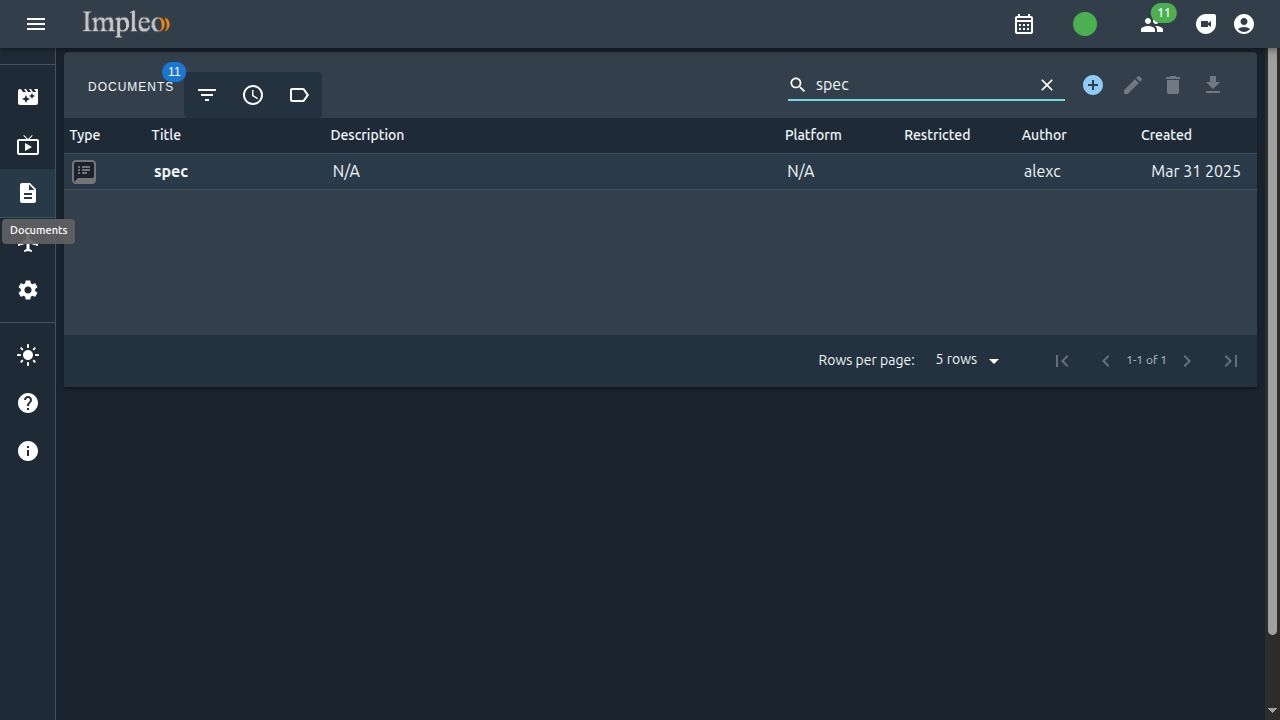Screen dimensions: 1280x720
Task: Open the live TV section in the sidebar
Action: [x=28, y=146]
